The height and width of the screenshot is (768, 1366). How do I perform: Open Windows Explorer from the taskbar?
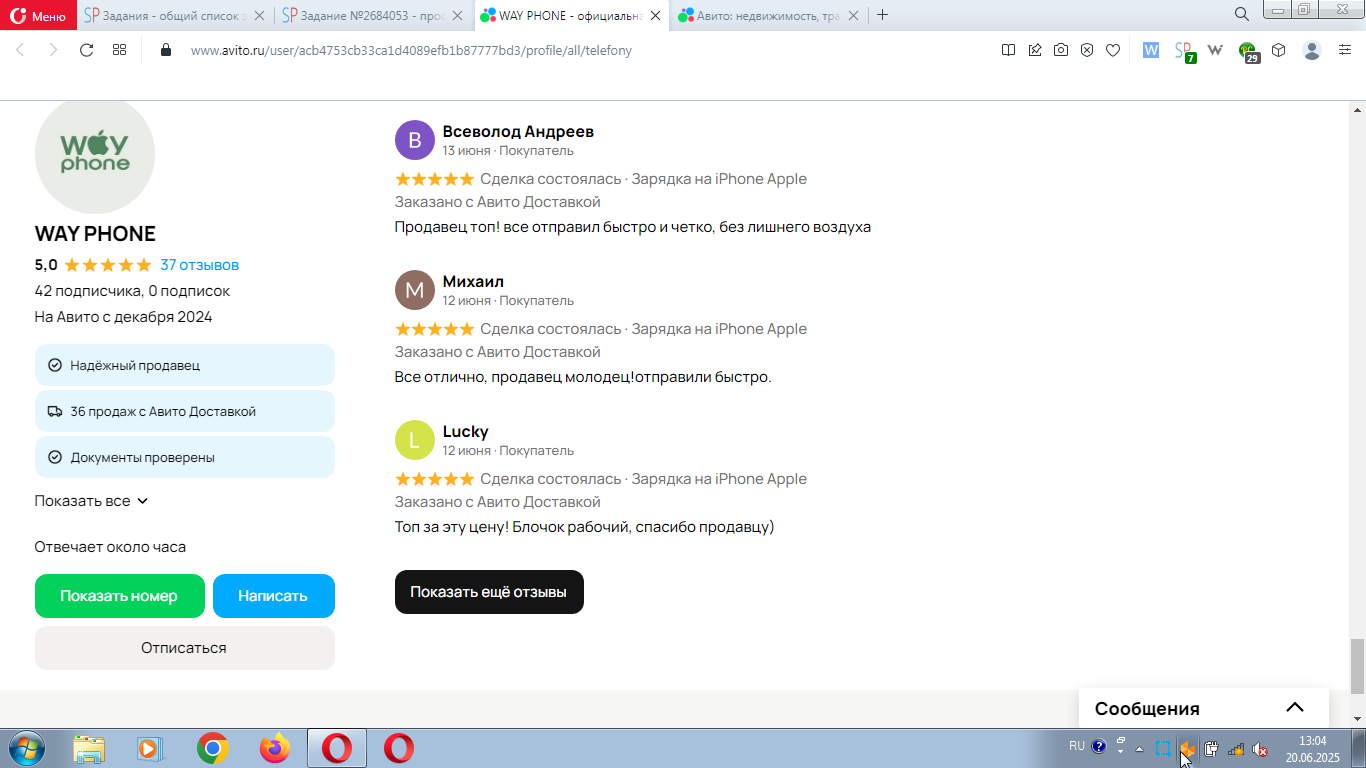[x=89, y=748]
